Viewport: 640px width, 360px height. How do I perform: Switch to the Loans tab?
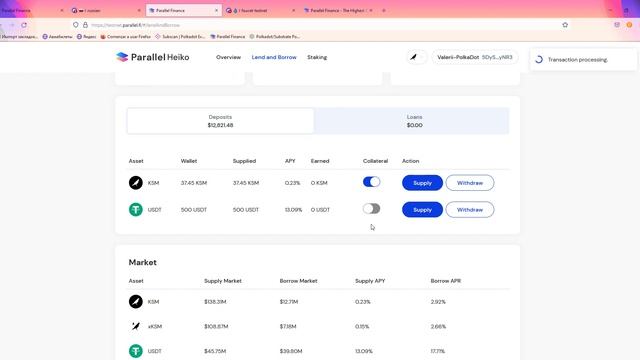[414, 121]
